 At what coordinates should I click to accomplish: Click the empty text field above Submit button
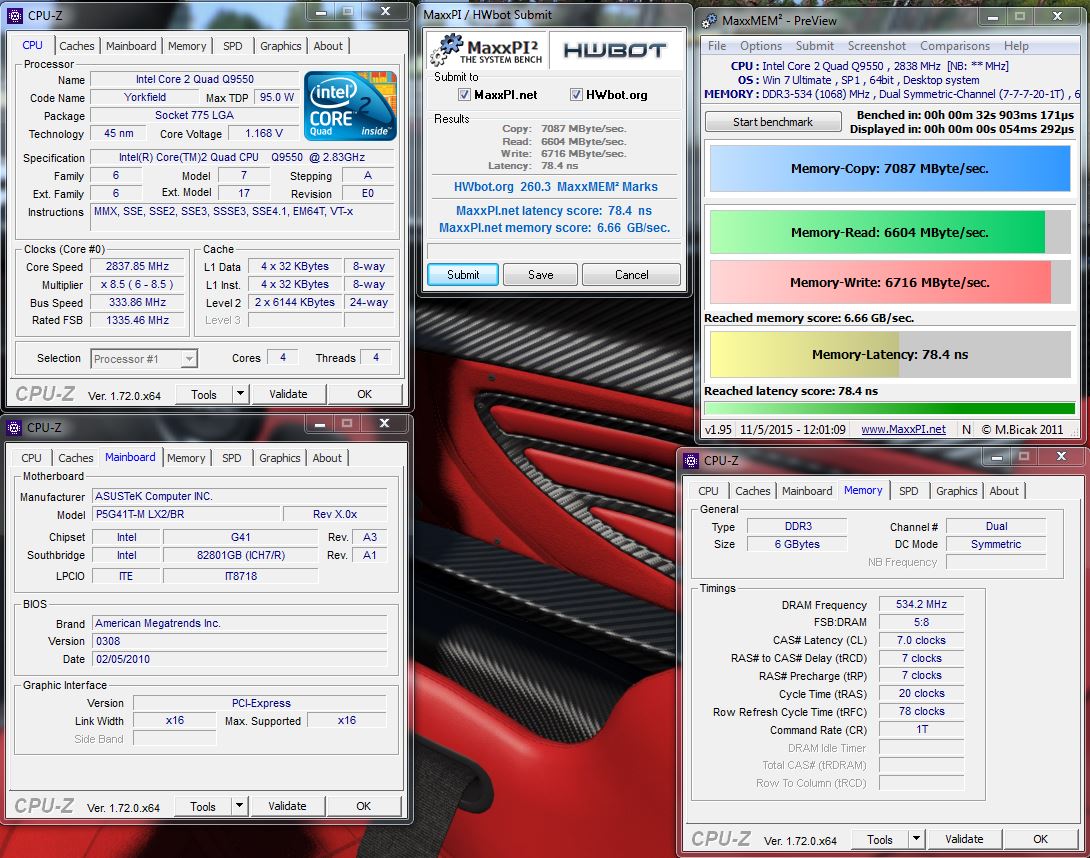554,250
